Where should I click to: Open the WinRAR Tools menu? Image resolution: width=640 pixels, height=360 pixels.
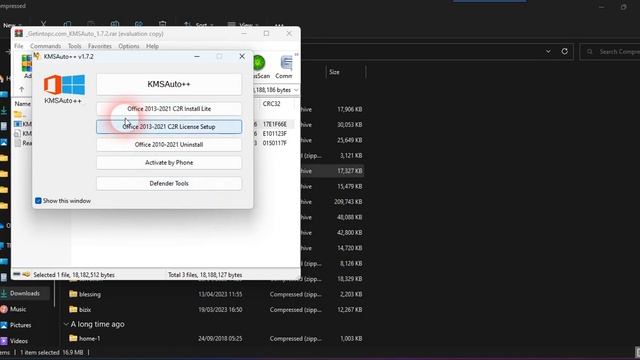coord(75,46)
